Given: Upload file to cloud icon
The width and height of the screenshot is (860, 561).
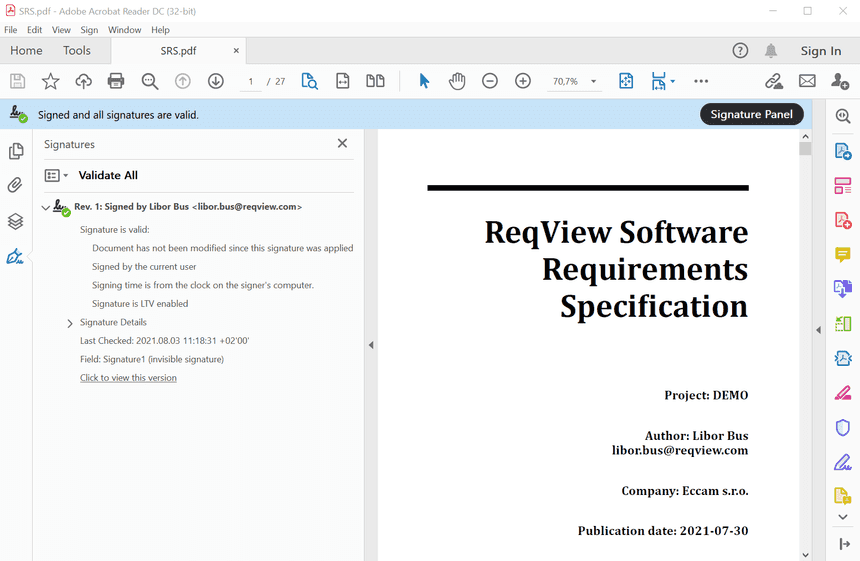Looking at the screenshot, I should (83, 81).
